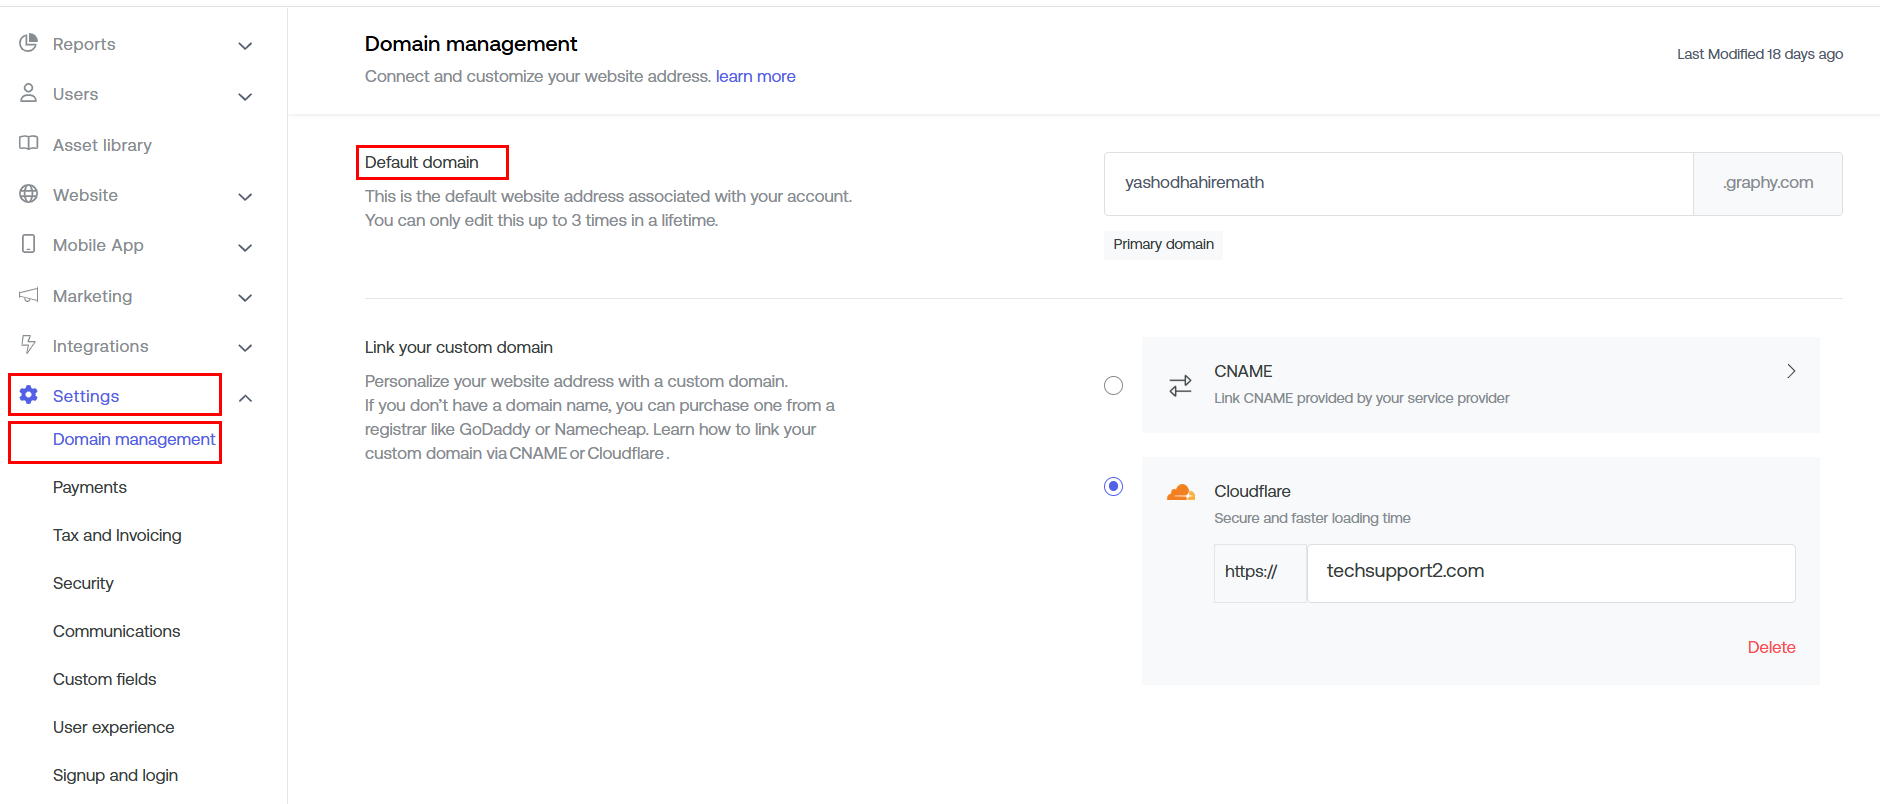Open CNAME option right arrow
The image size is (1880, 804).
(1791, 371)
